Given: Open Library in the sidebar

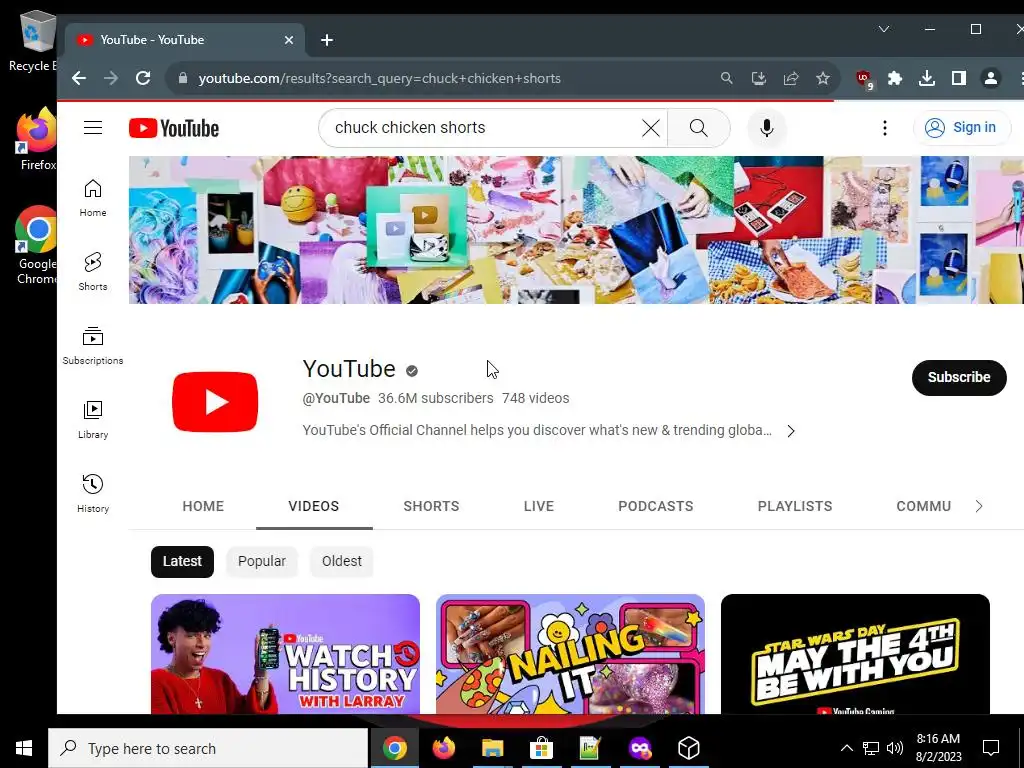Looking at the screenshot, I should point(93,420).
